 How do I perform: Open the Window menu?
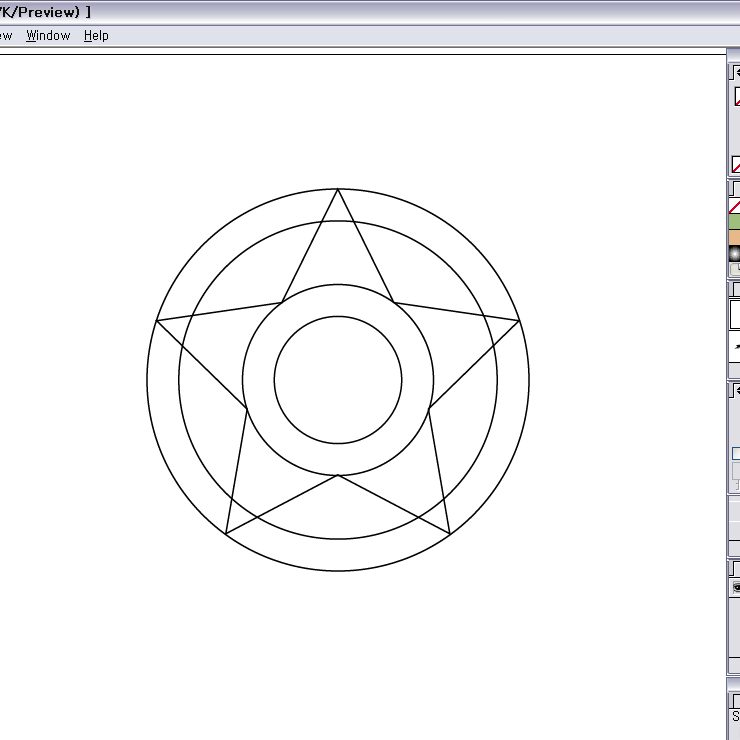tap(48, 35)
